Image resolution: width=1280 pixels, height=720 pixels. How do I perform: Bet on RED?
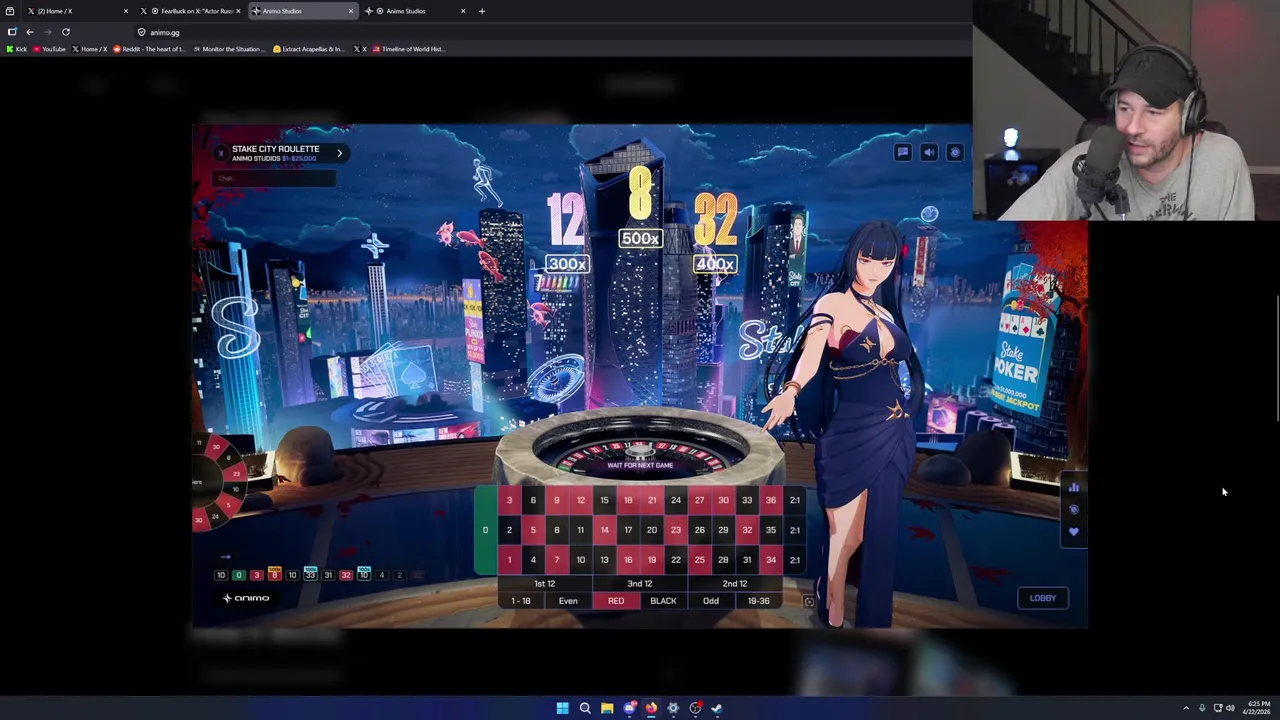(x=616, y=601)
